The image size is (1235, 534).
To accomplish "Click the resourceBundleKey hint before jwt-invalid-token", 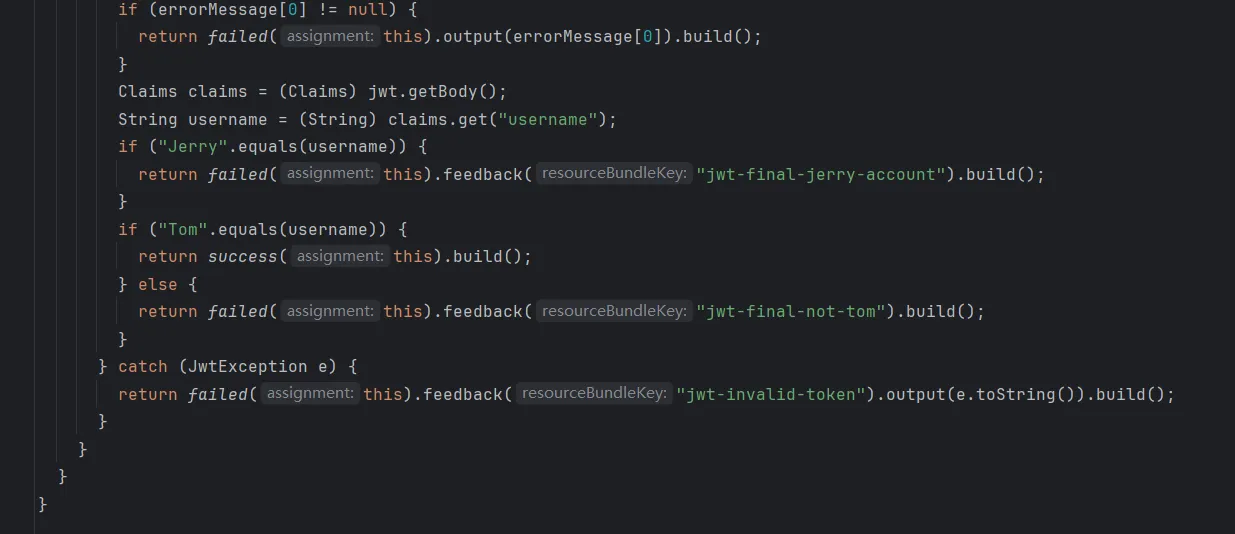I will coord(594,394).
